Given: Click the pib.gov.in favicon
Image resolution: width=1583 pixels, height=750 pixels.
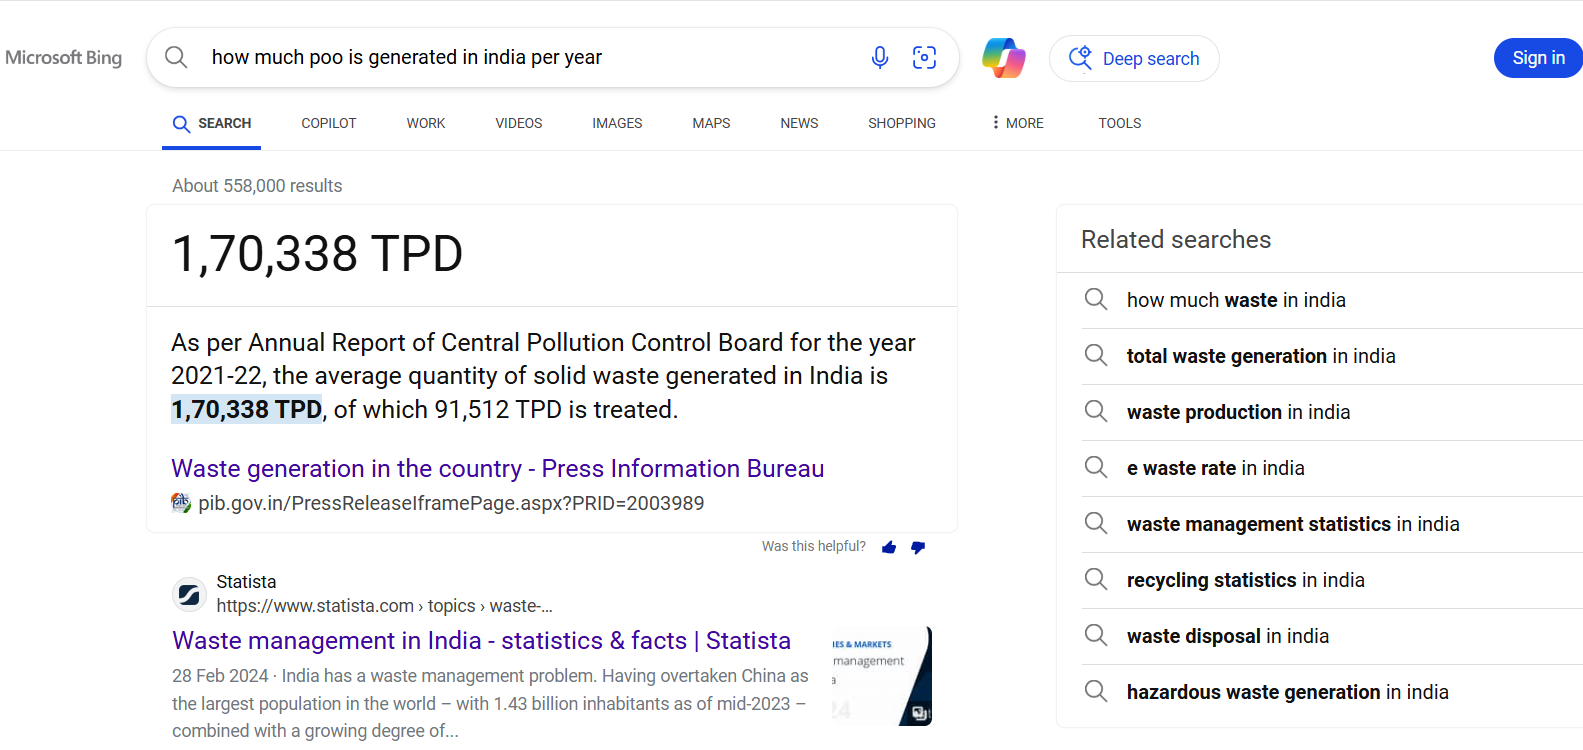Looking at the screenshot, I should click(181, 503).
